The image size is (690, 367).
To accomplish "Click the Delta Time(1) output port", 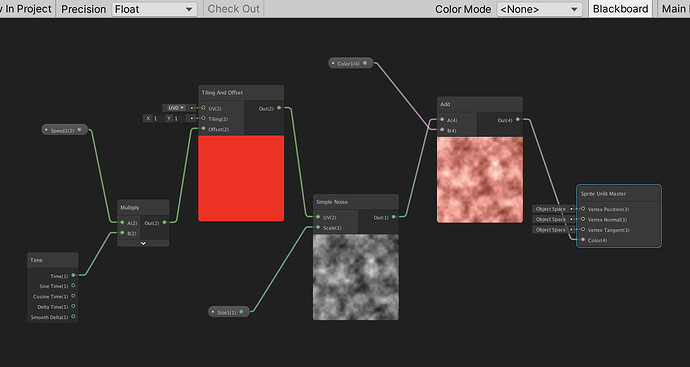I will [x=73, y=306].
